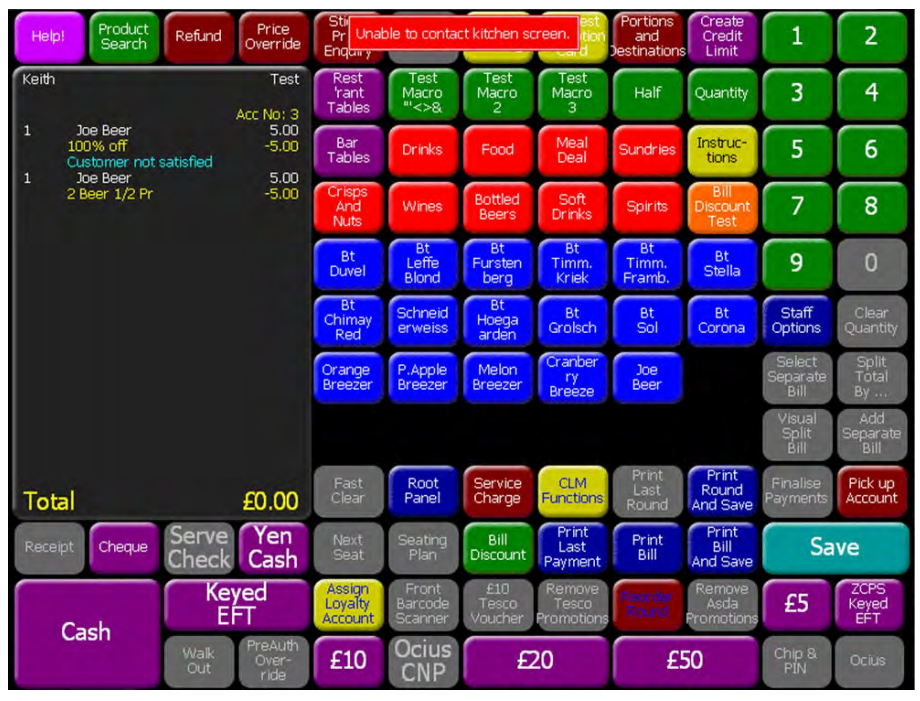Select the Price Override button

[x=272, y=37]
